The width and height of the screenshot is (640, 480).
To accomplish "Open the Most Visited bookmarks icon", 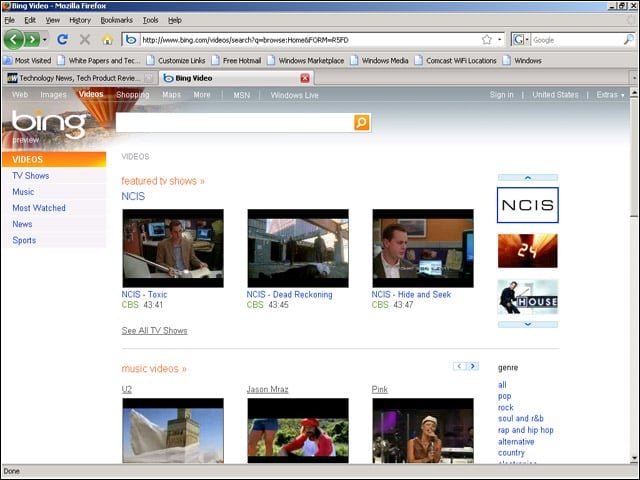I will [8, 60].
